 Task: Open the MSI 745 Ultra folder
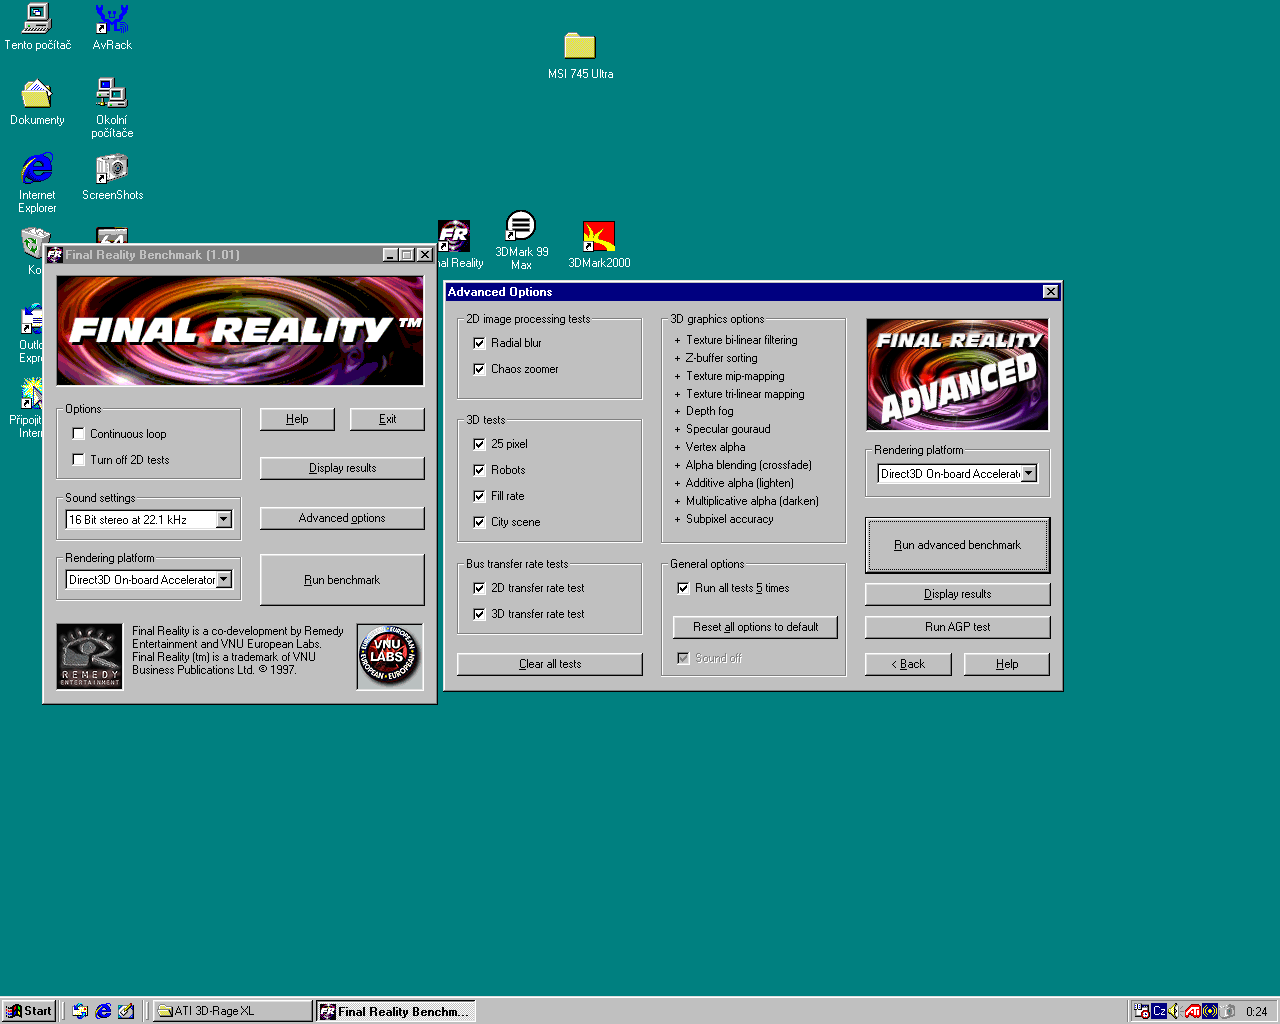pos(579,47)
